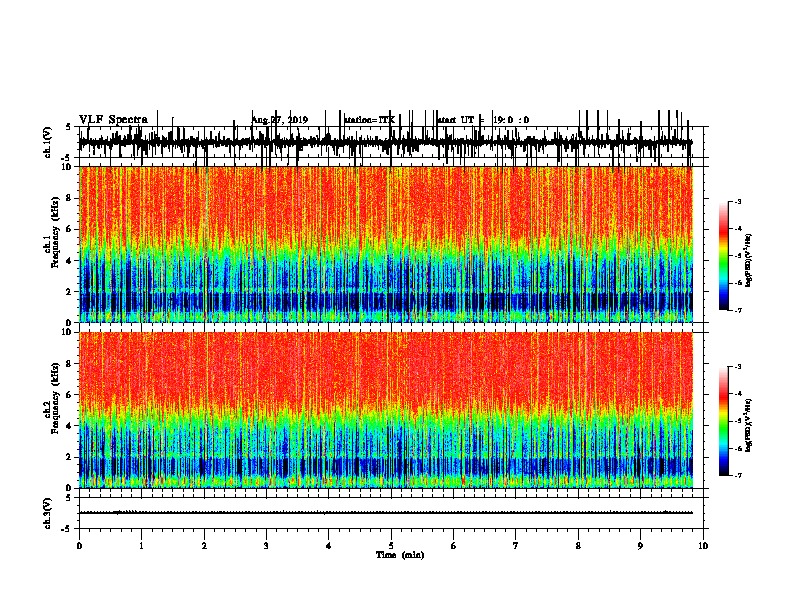Click the "2" kHz tick on ch.1 frequency axis

pos(69,291)
